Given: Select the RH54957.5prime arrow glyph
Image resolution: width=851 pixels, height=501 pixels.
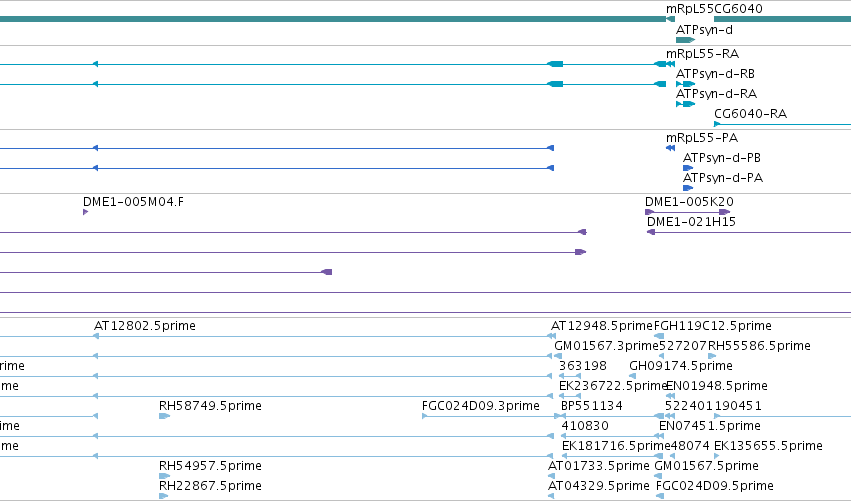Looking at the screenshot, I should 164,476.
